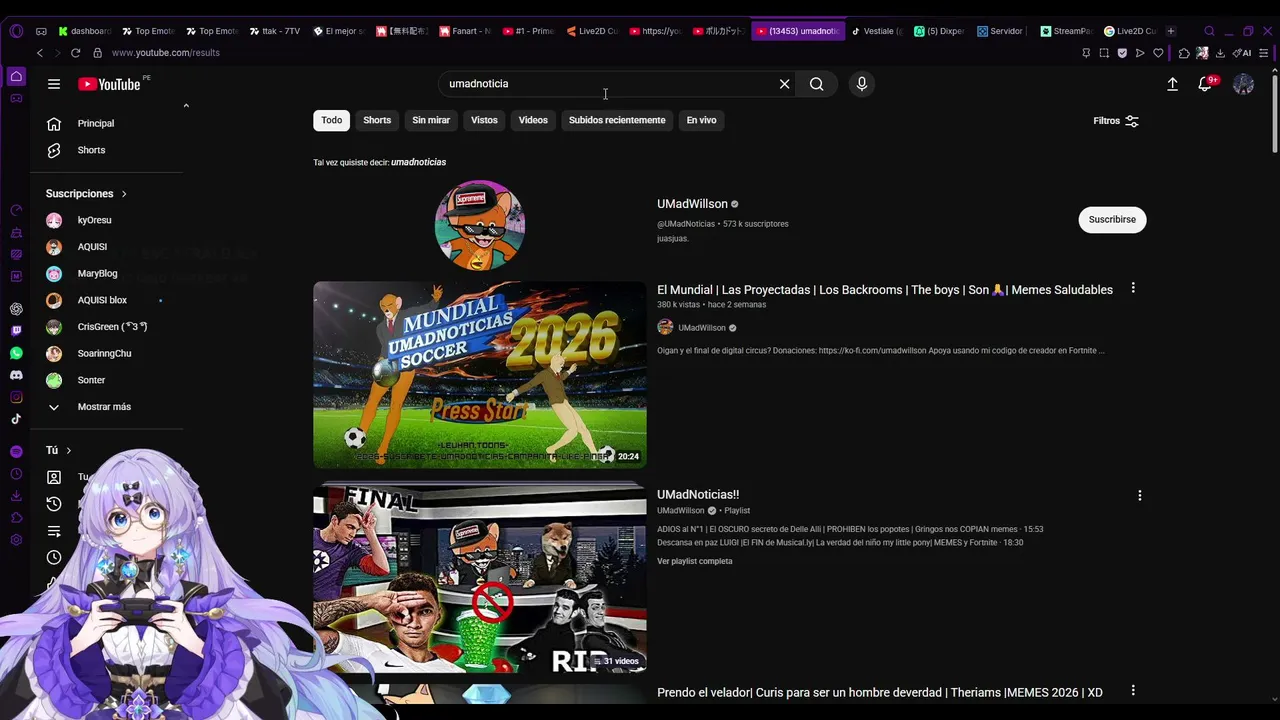Switch to the Servidor browser tab
1280x720 pixels.
pyautogui.click(x=1001, y=31)
